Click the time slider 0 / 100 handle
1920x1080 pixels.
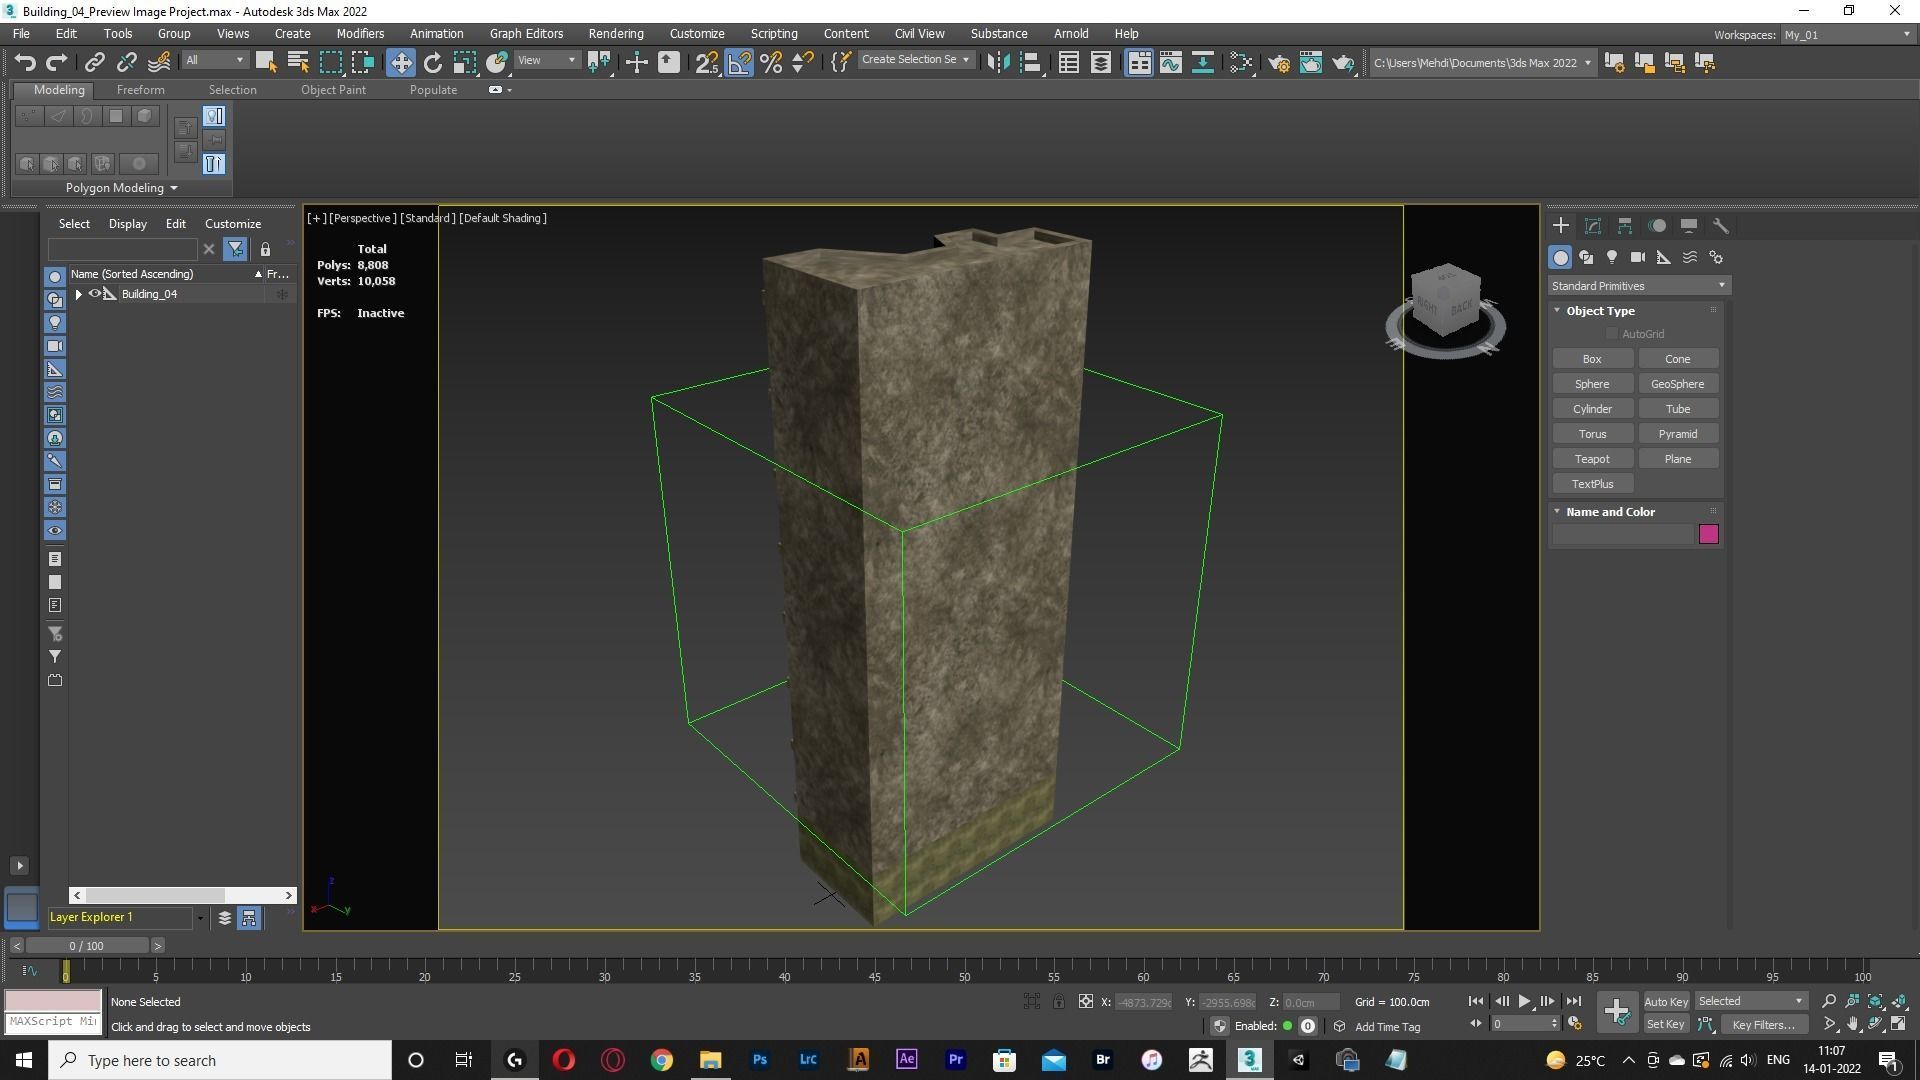pyautogui.click(x=86, y=946)
